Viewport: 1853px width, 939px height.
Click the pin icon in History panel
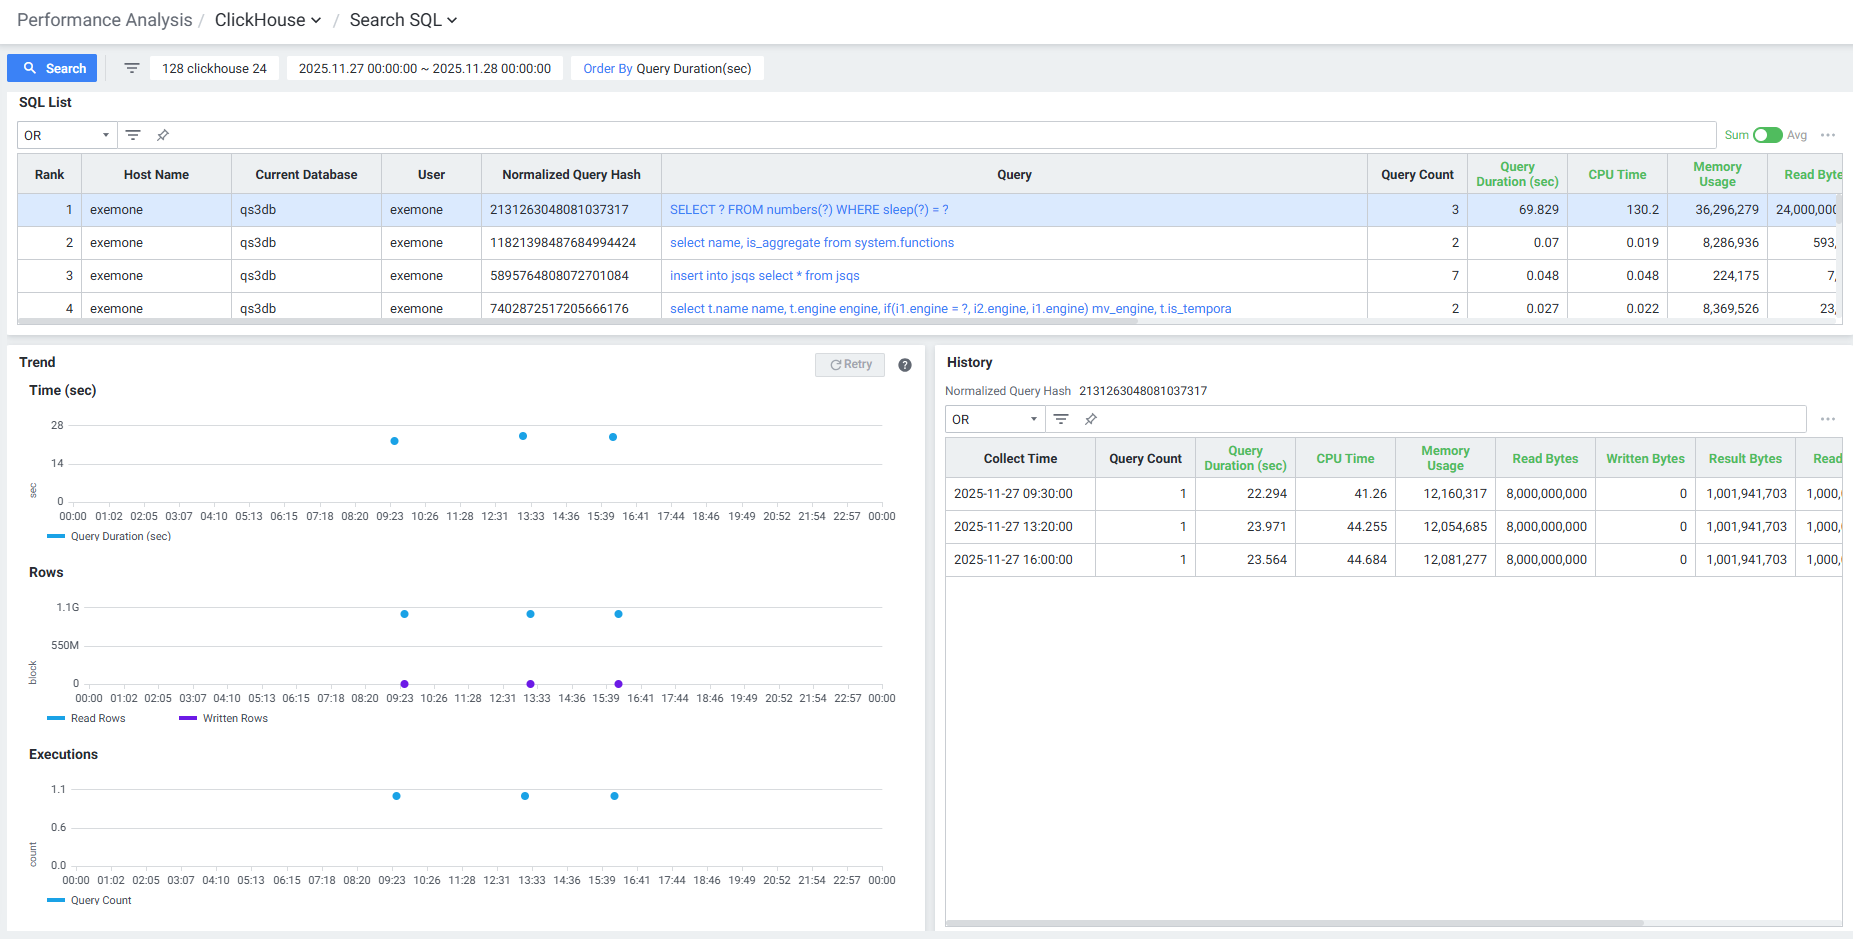(x=1091, y=419)
